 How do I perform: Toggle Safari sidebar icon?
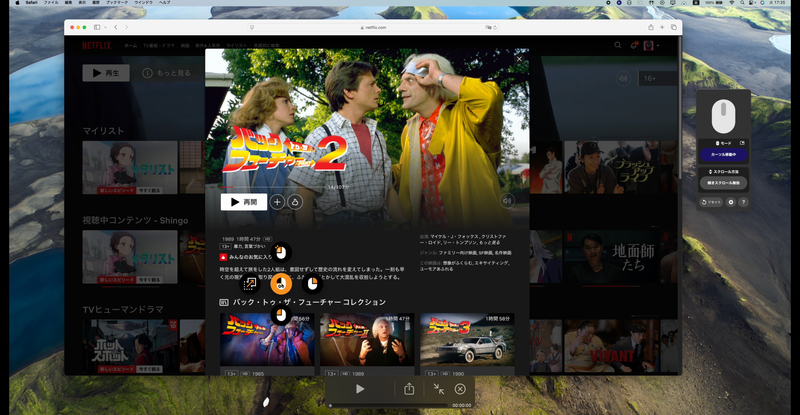97,27
